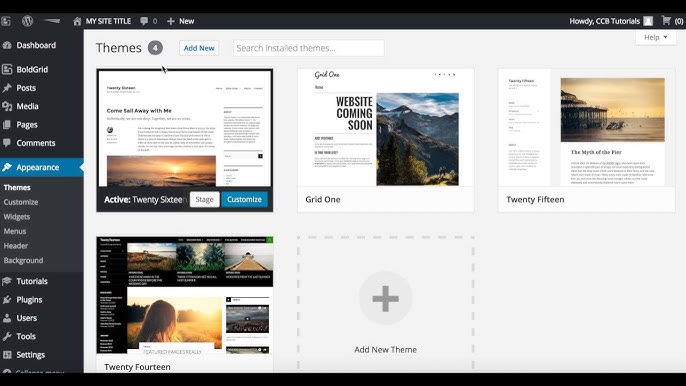The image size is (686, 386).
Task: Click the Twenty Fourteen theme name
Action: [x=137, y=367]
